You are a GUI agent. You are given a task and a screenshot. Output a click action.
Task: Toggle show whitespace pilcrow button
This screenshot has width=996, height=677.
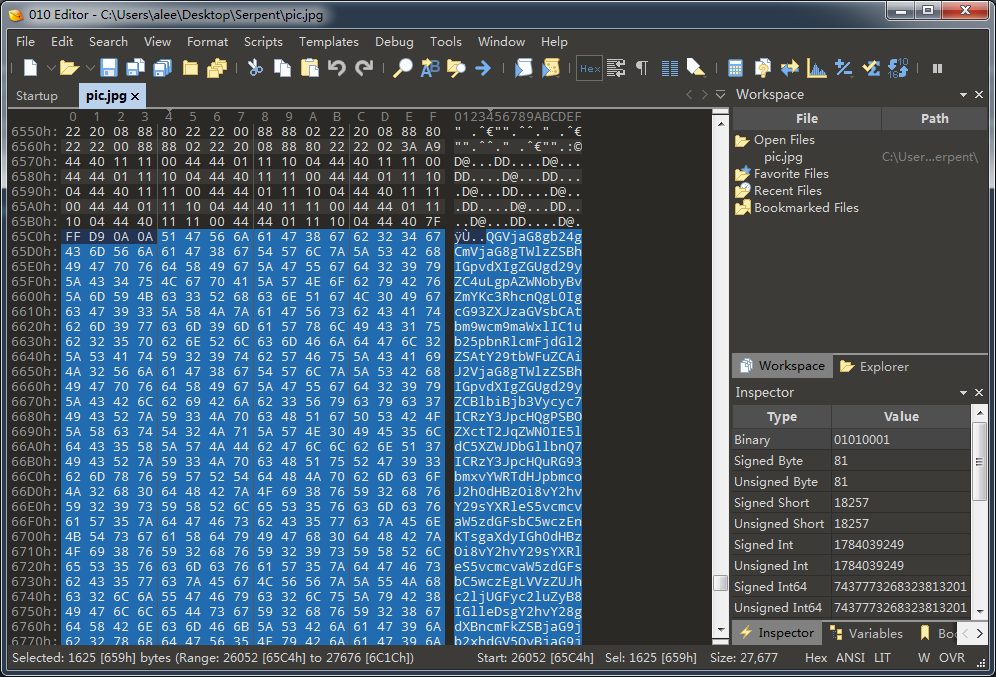click(x=642, y=68)
